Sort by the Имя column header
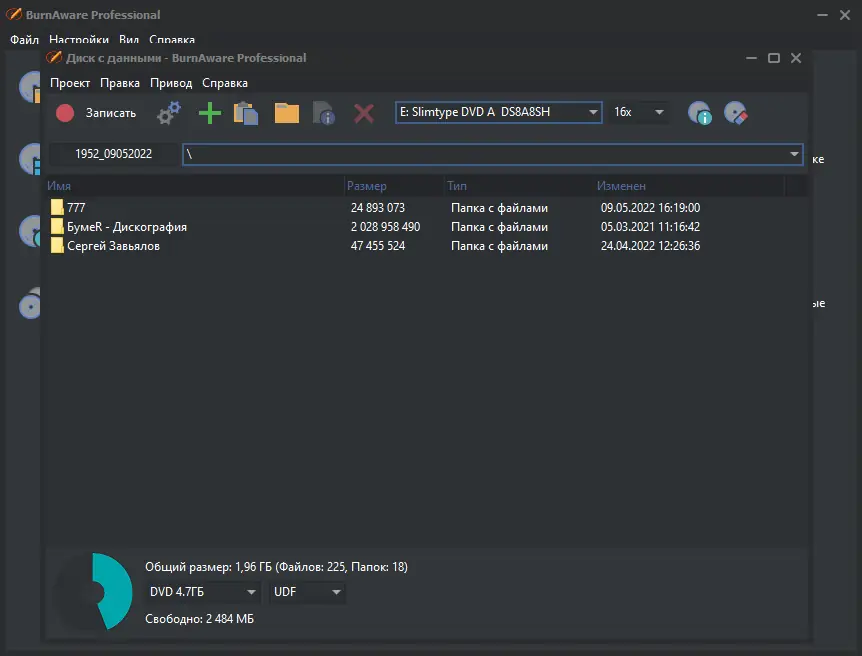 pyautogui.click(x=195, y=186)
